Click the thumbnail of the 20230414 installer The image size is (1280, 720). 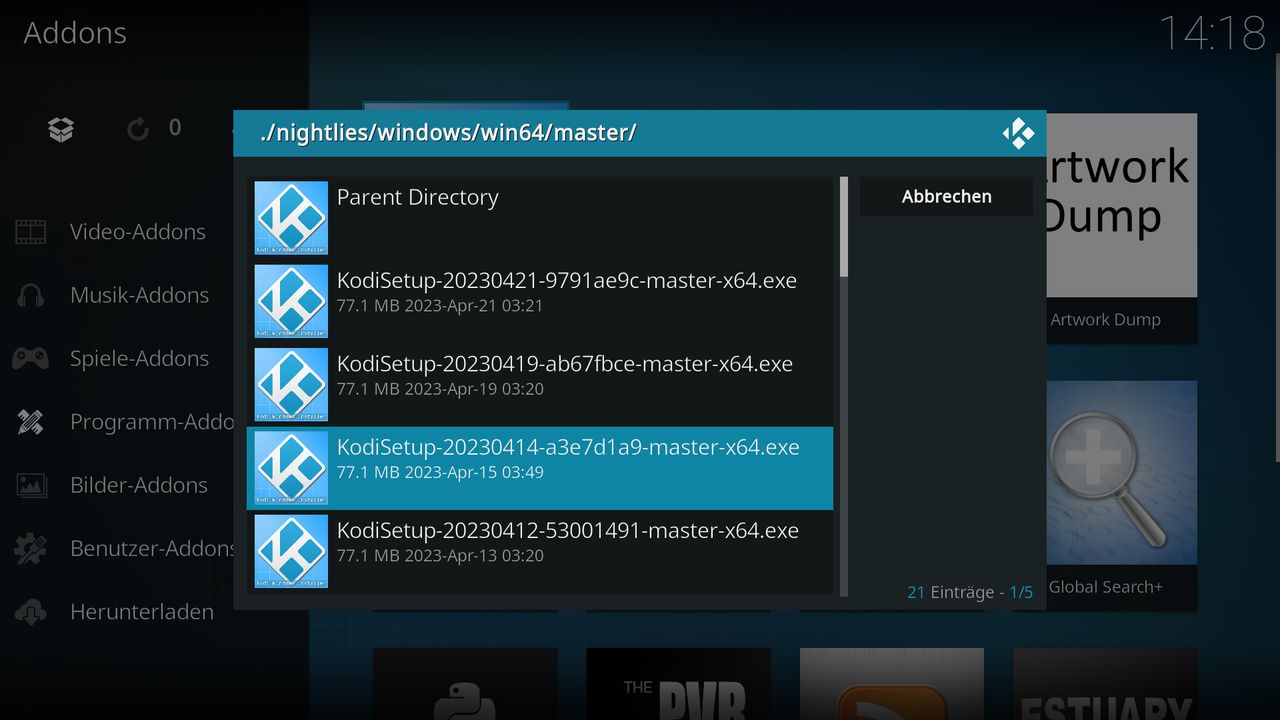(x=291, y=468)
